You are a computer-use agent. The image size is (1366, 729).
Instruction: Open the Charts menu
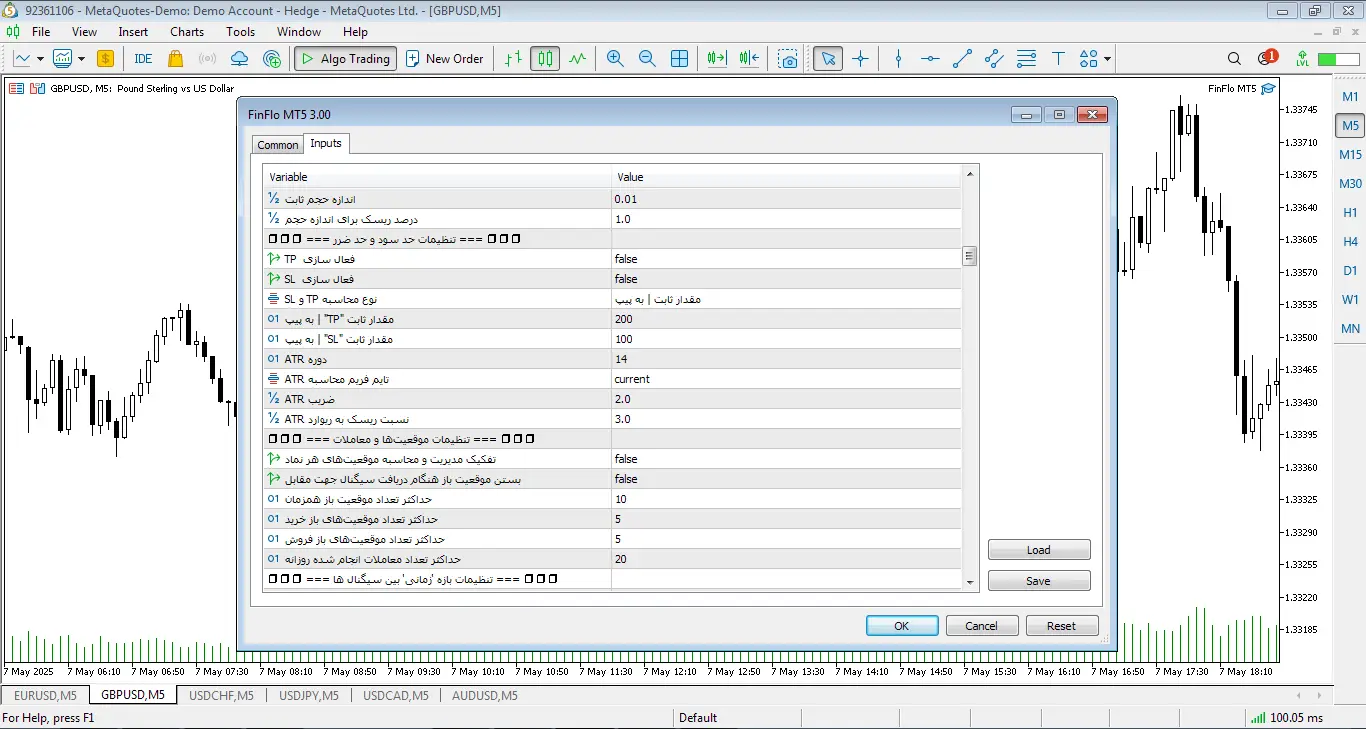(187, 32)
